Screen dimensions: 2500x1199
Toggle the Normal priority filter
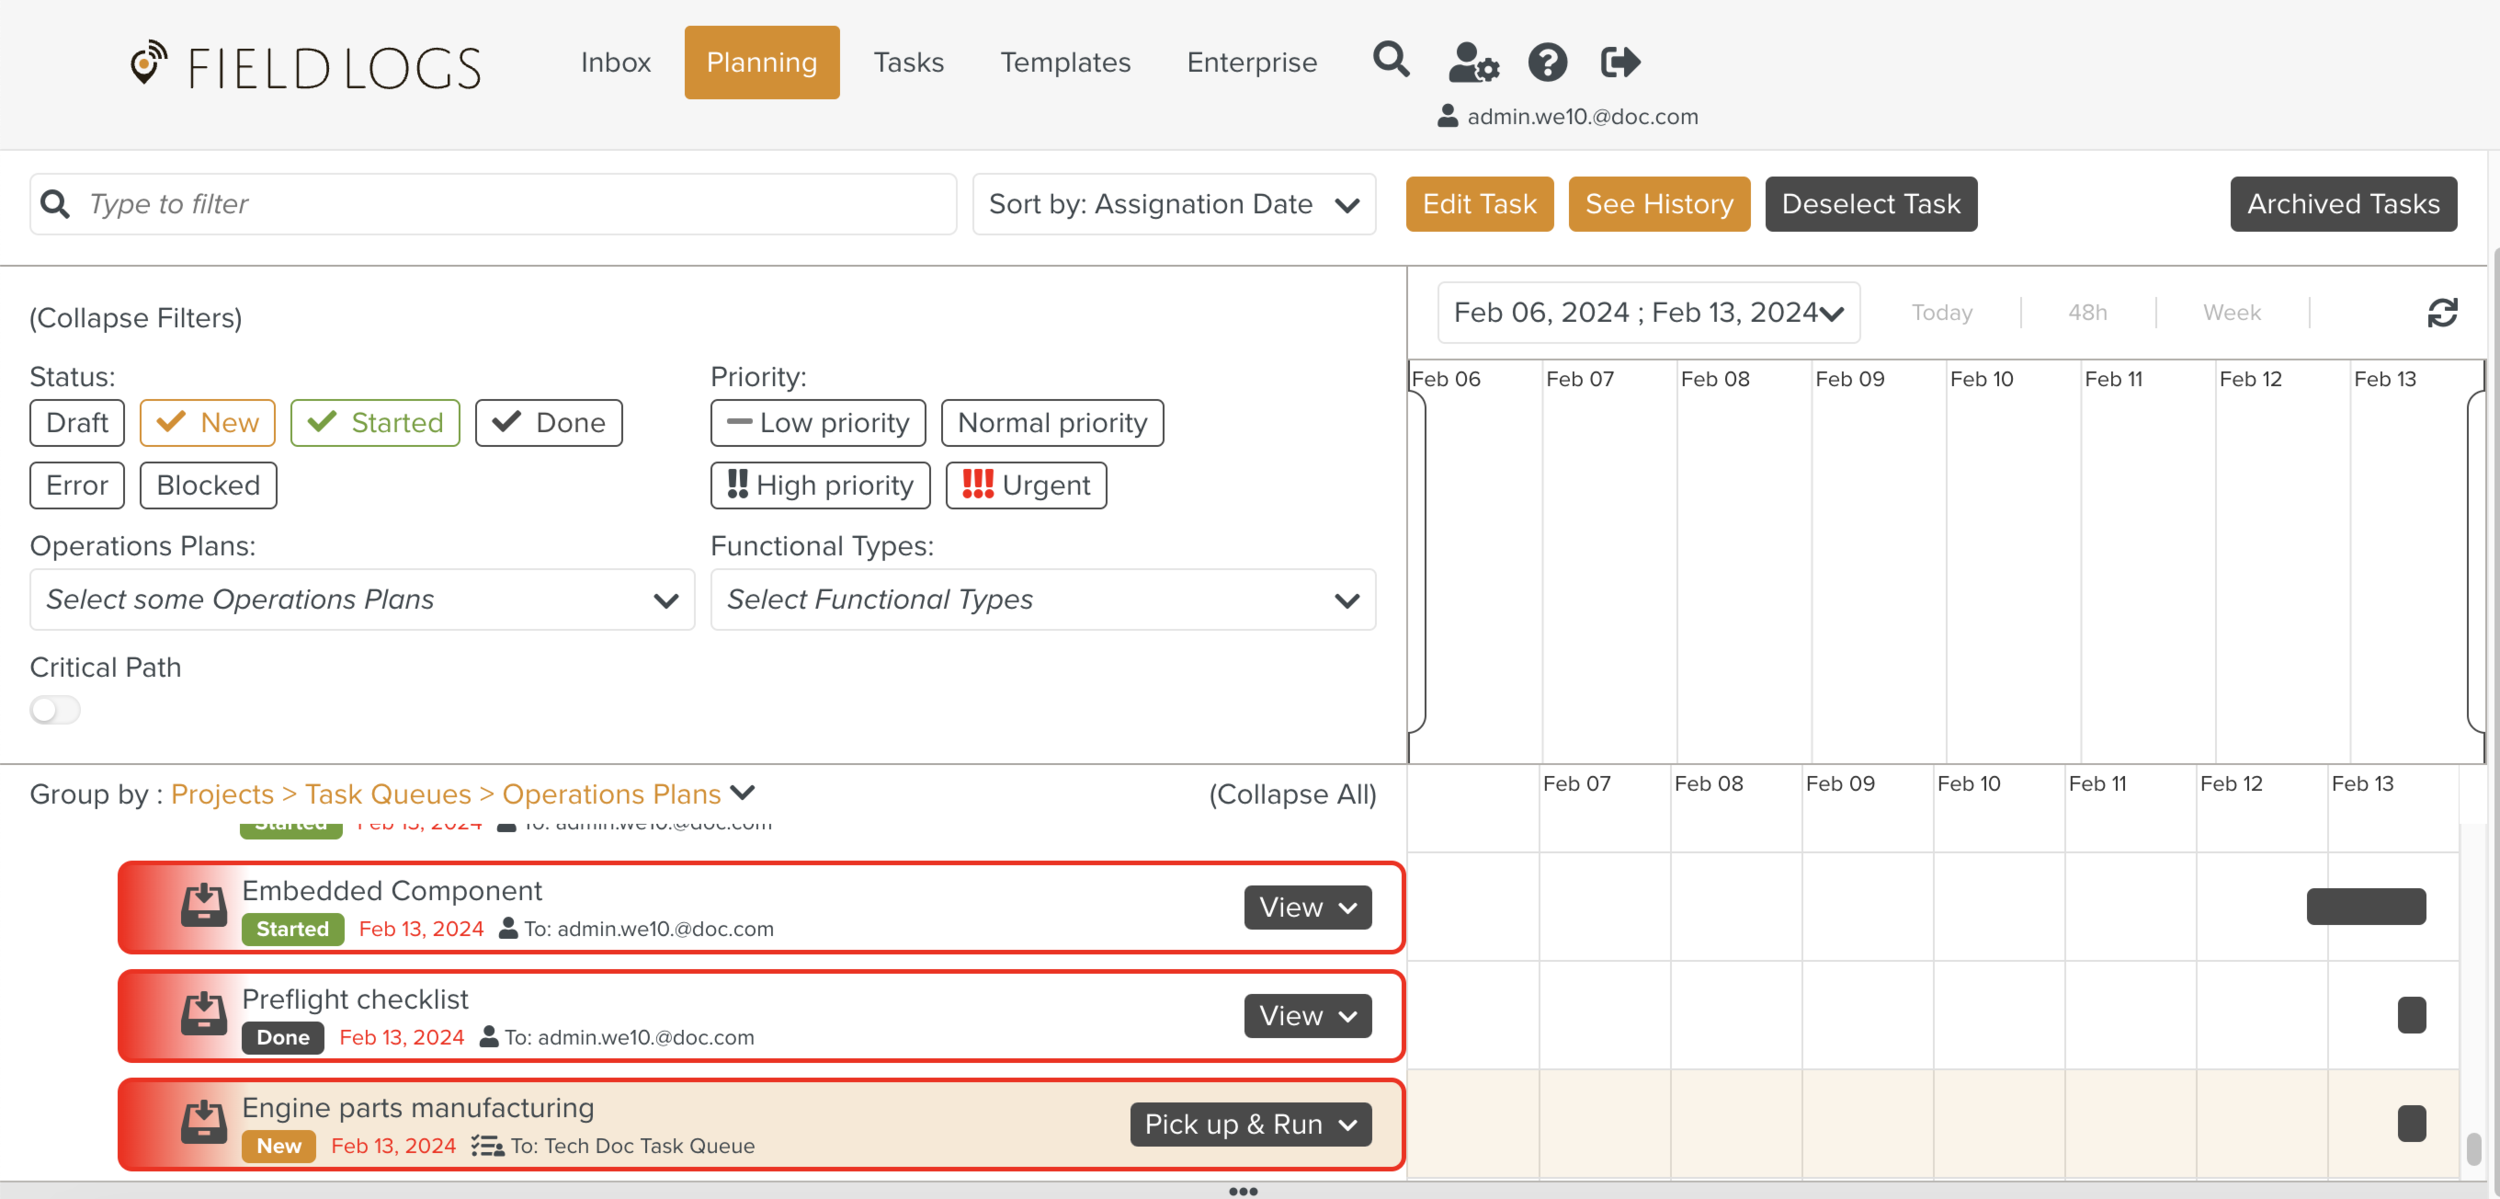(1052, 423)
